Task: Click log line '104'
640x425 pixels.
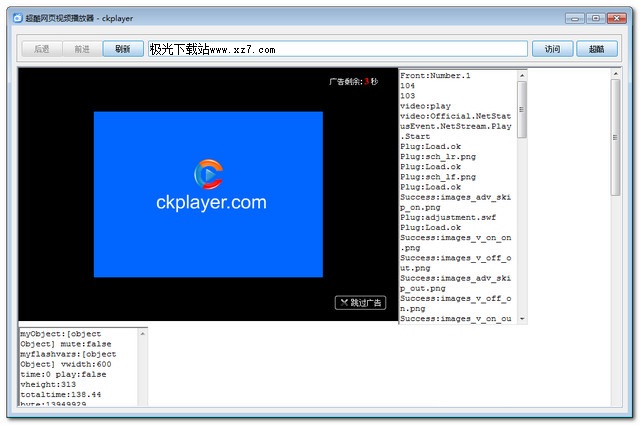Action: tap(407, 86)
